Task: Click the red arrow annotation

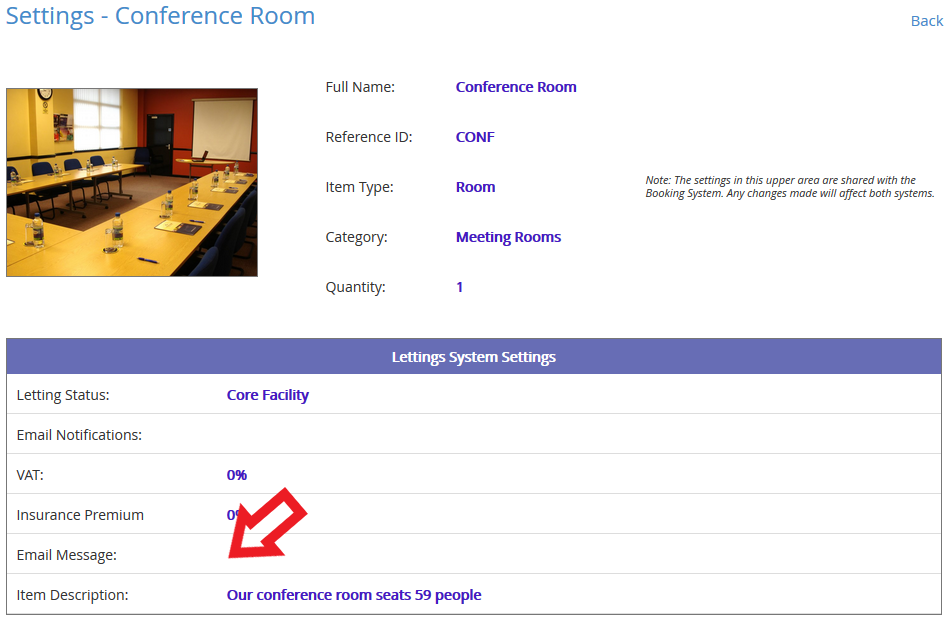Action: 266,524
